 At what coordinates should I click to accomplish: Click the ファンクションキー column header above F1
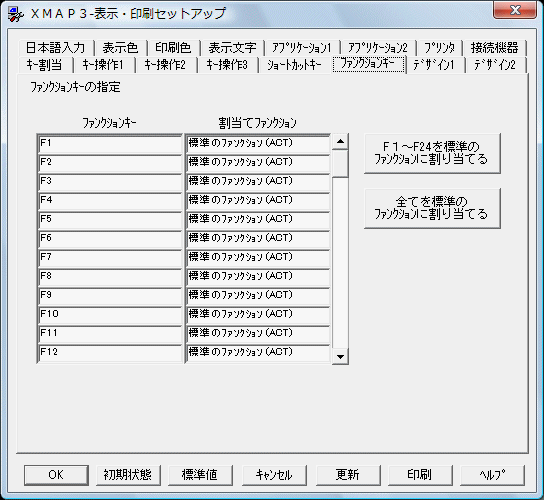pyautogui.click(x=109, y=123)
